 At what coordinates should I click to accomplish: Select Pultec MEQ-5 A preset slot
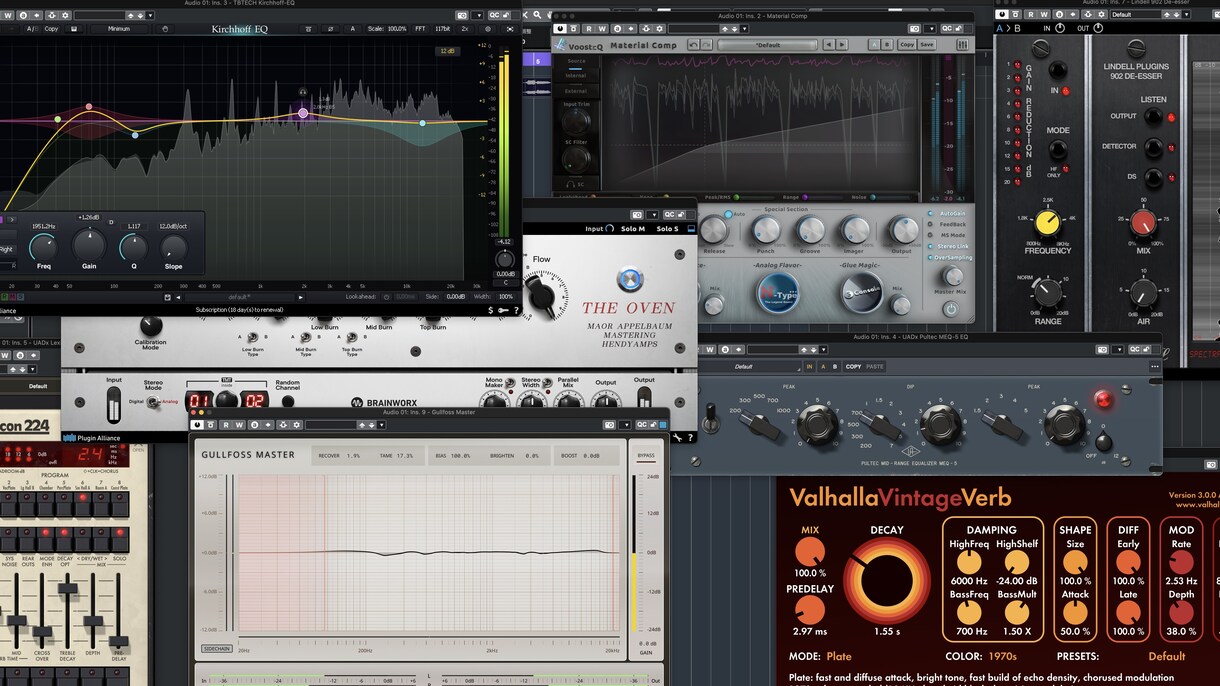pyautogui.click(x=823, y=367)
